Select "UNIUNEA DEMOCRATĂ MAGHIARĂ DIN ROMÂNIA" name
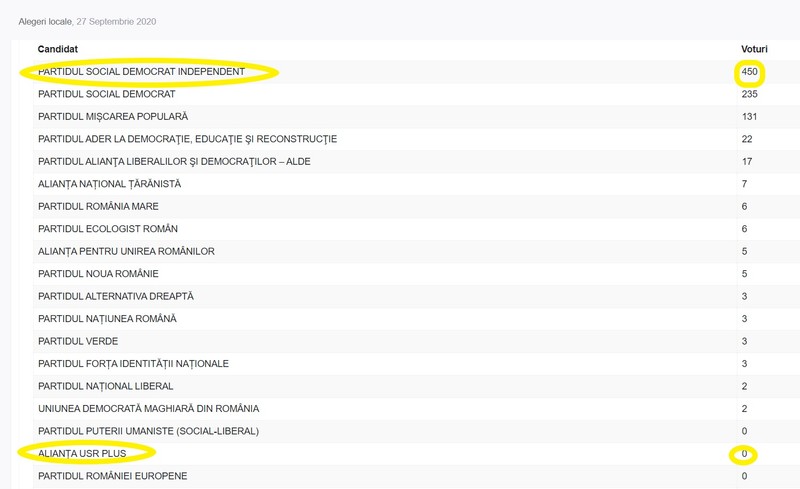This screenshot has width=800, height=489. tap(148, 408)
